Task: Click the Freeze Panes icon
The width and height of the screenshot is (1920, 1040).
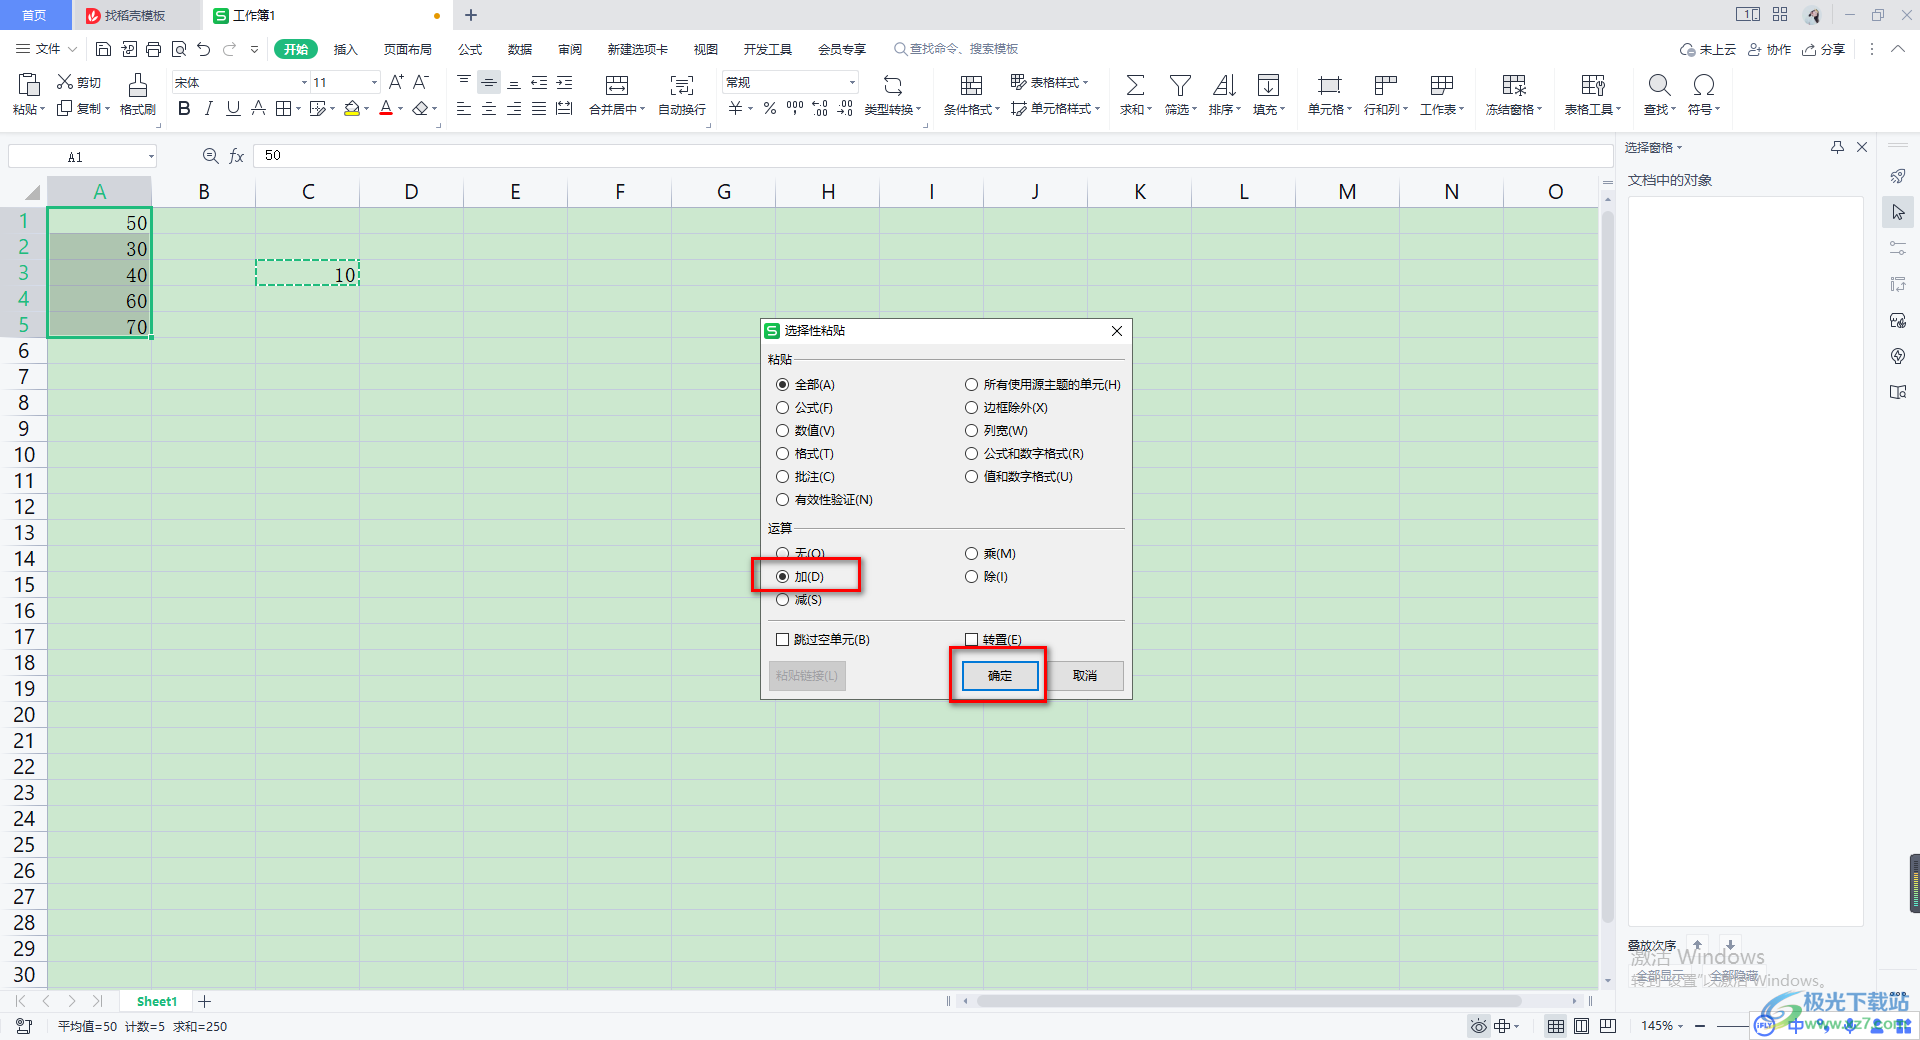Action: click(x=1514, y=85)
